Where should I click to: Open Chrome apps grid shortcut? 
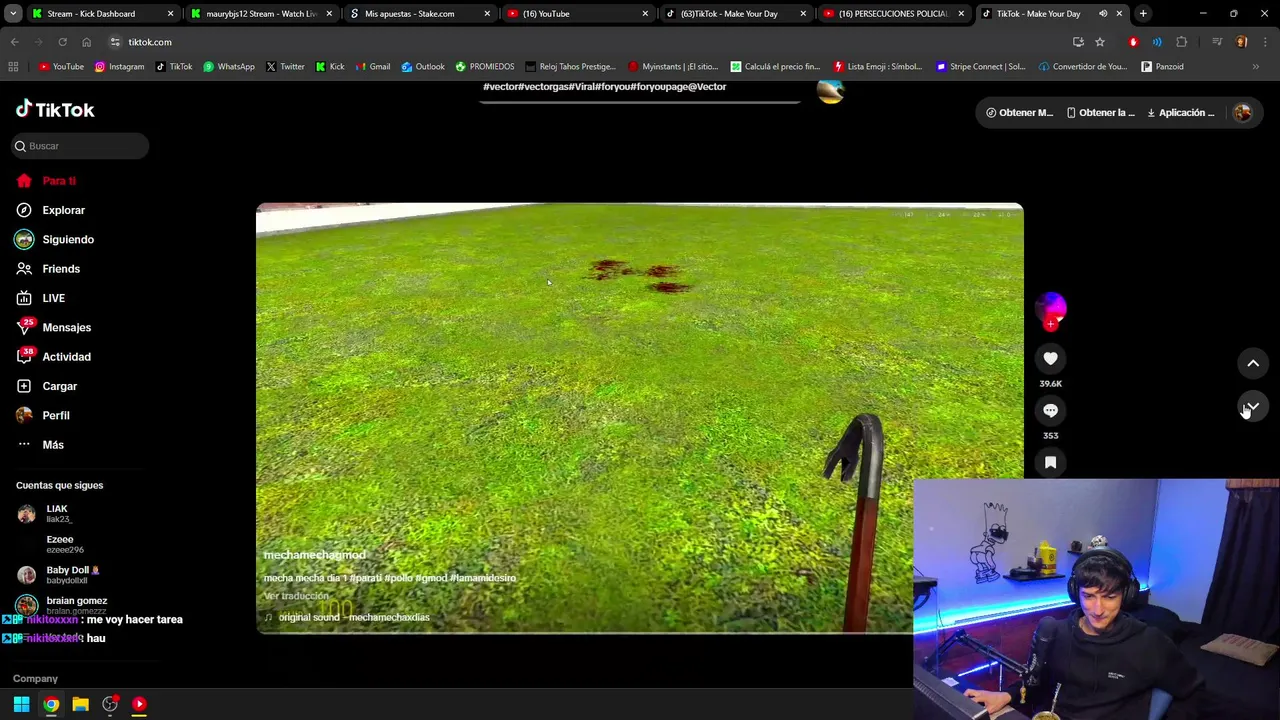pyautogui.click(x=13, y=67)
